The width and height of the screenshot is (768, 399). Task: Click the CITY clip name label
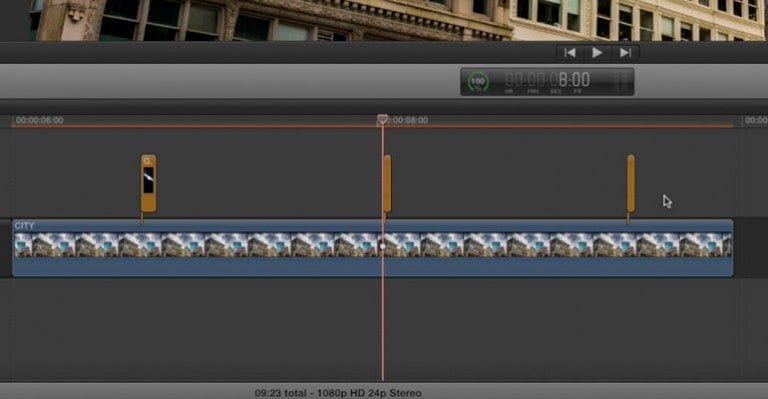point(24,226)
